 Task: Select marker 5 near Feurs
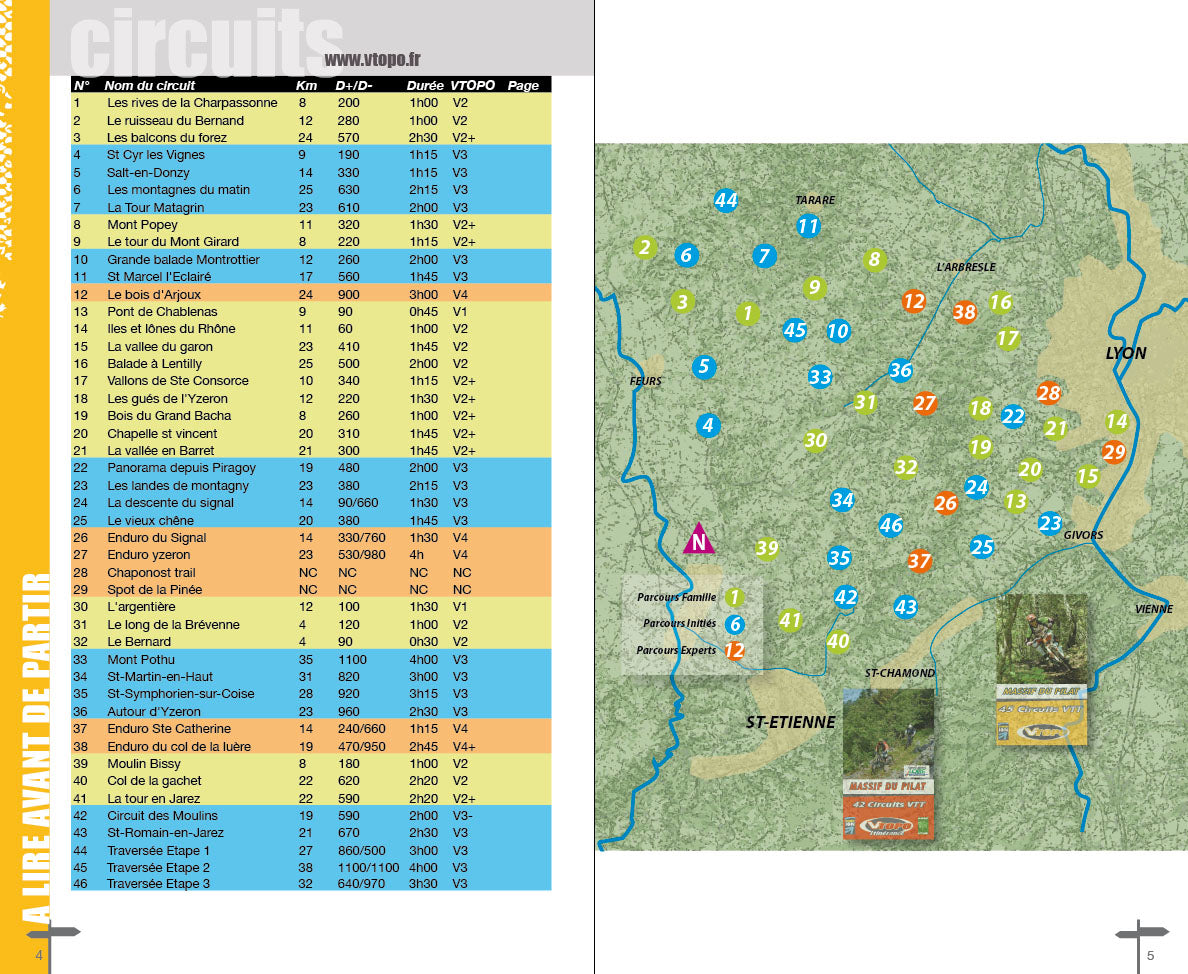[705, 366]
